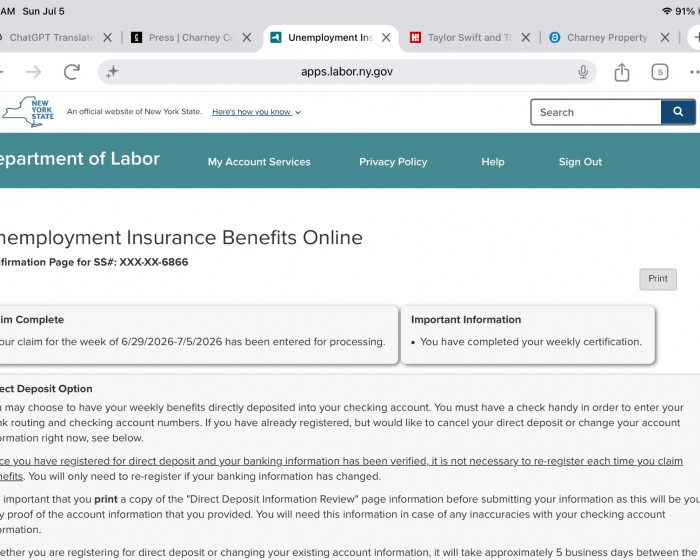This screenshot has height=560, width=700.
Task: Expand the "Here's how you know" dropdown
Action: 256,112
